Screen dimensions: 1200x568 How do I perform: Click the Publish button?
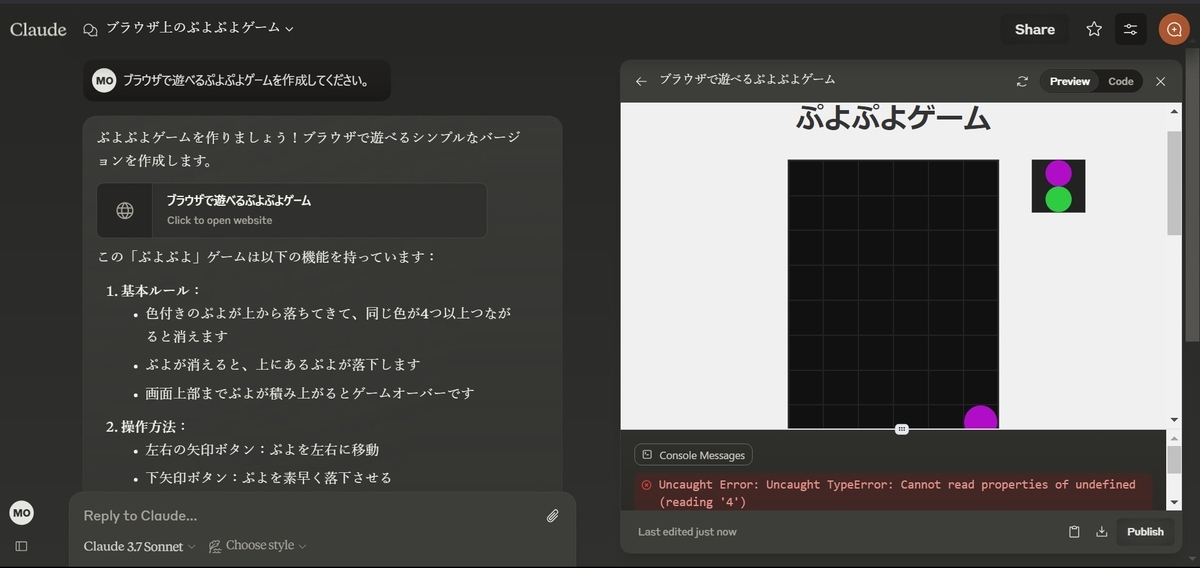[x=1145, y=532]
